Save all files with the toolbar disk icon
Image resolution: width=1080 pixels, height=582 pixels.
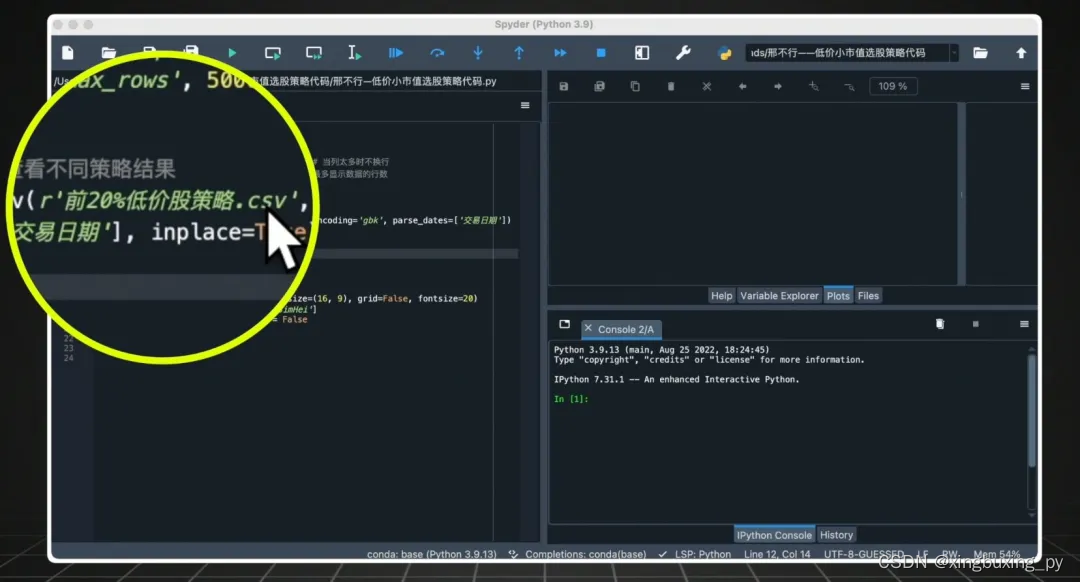pos(191,50)
